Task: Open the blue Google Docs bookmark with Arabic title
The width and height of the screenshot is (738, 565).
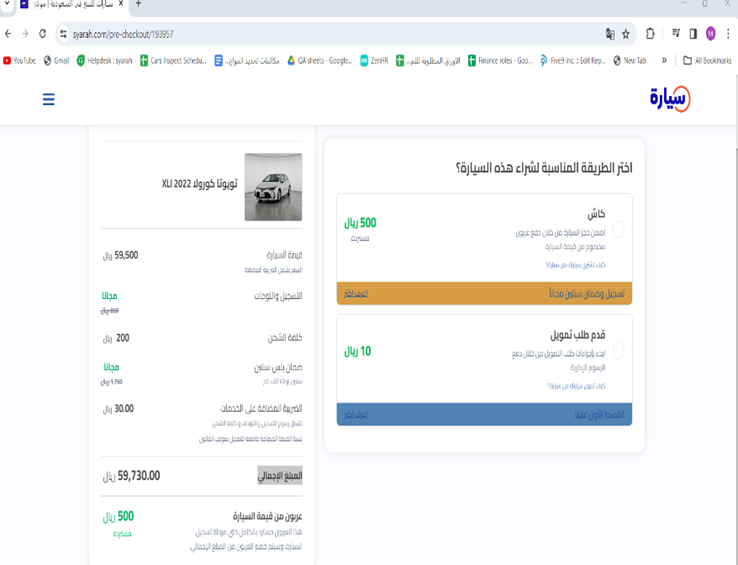Action: [247, 61]
